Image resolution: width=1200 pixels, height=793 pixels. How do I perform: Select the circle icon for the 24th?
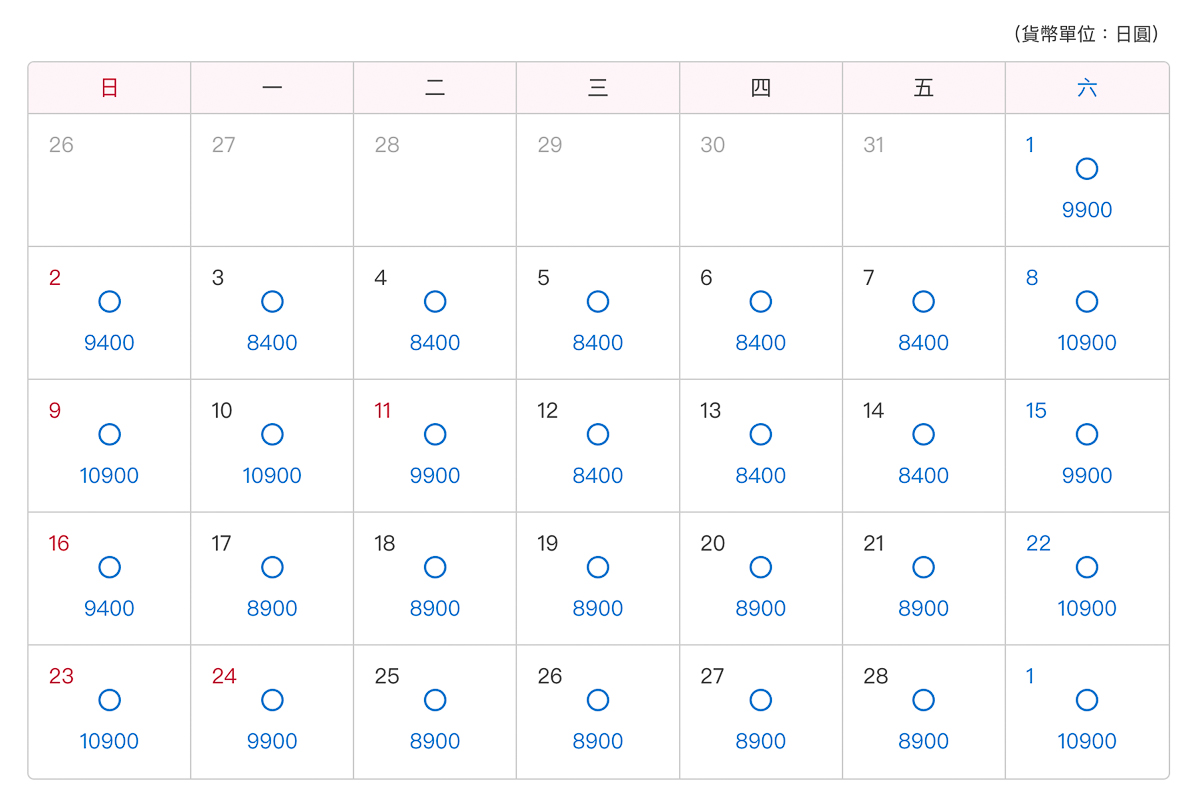tap(272, 701)
